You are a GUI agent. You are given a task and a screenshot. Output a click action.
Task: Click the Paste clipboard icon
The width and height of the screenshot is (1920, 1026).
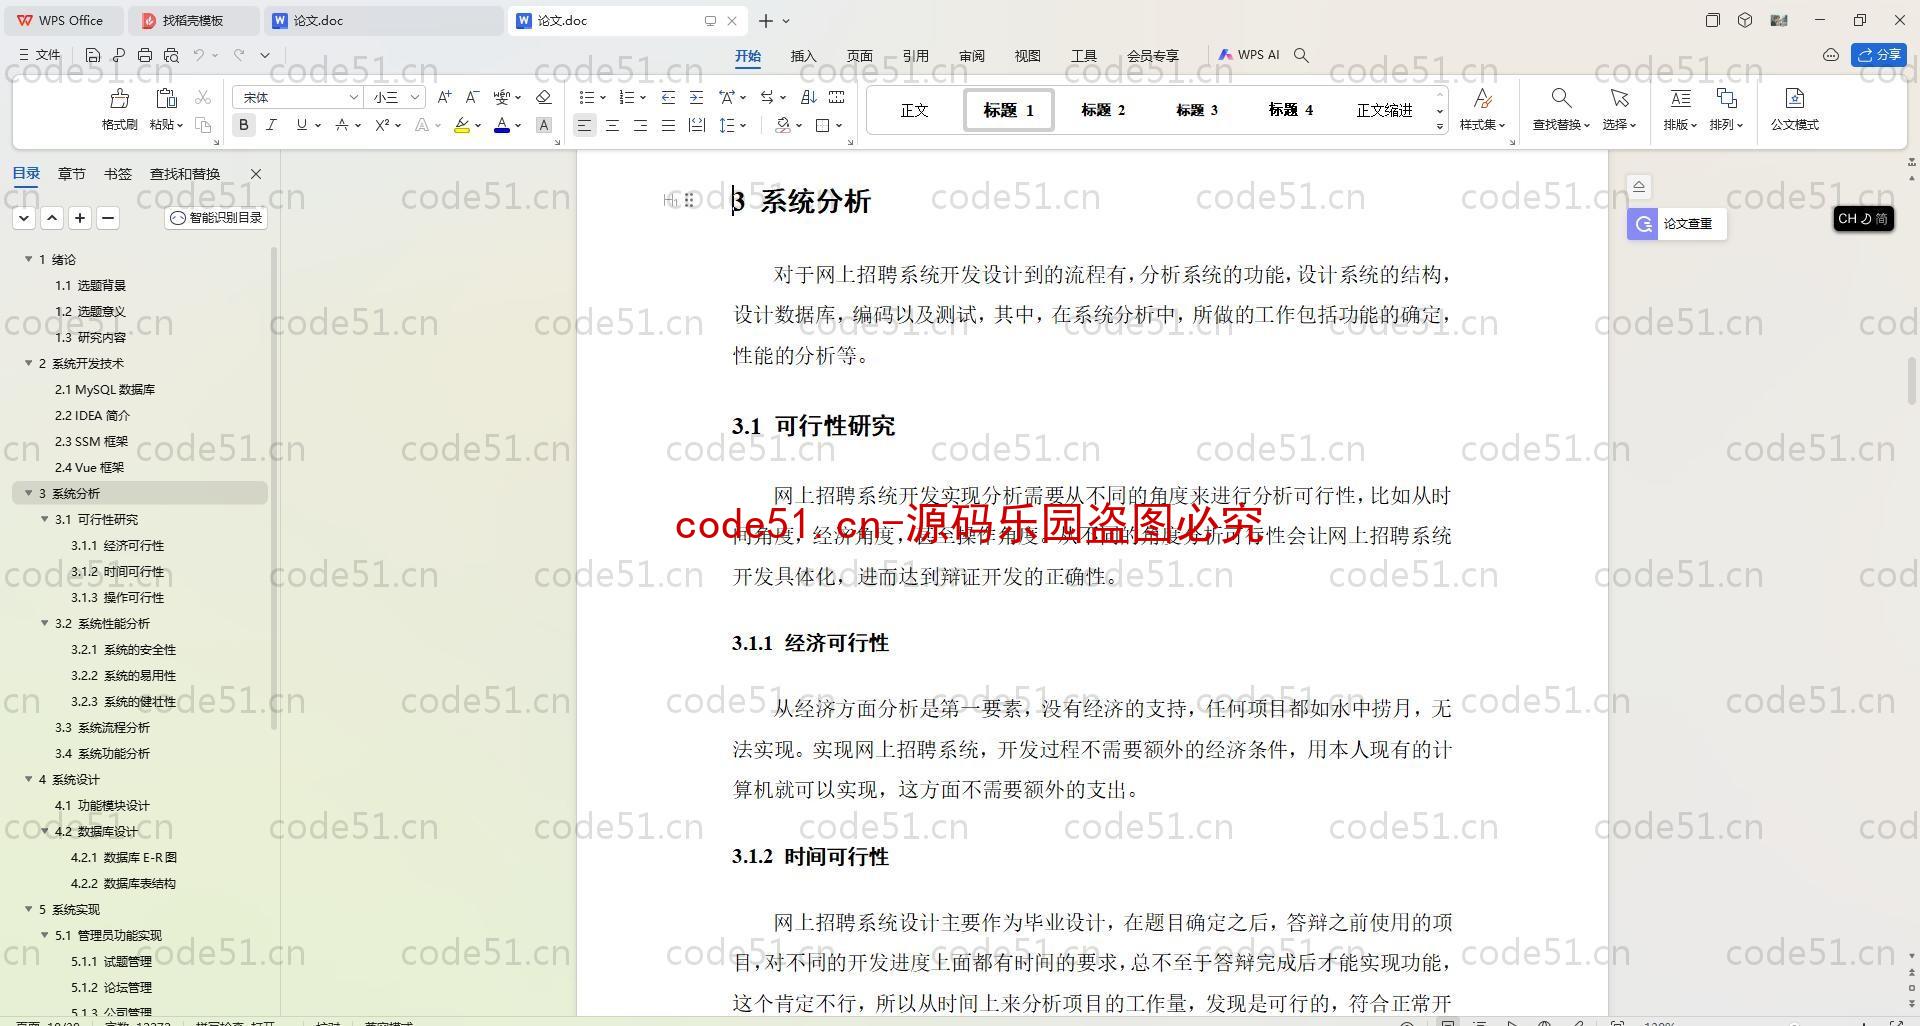tap(166, 99)
